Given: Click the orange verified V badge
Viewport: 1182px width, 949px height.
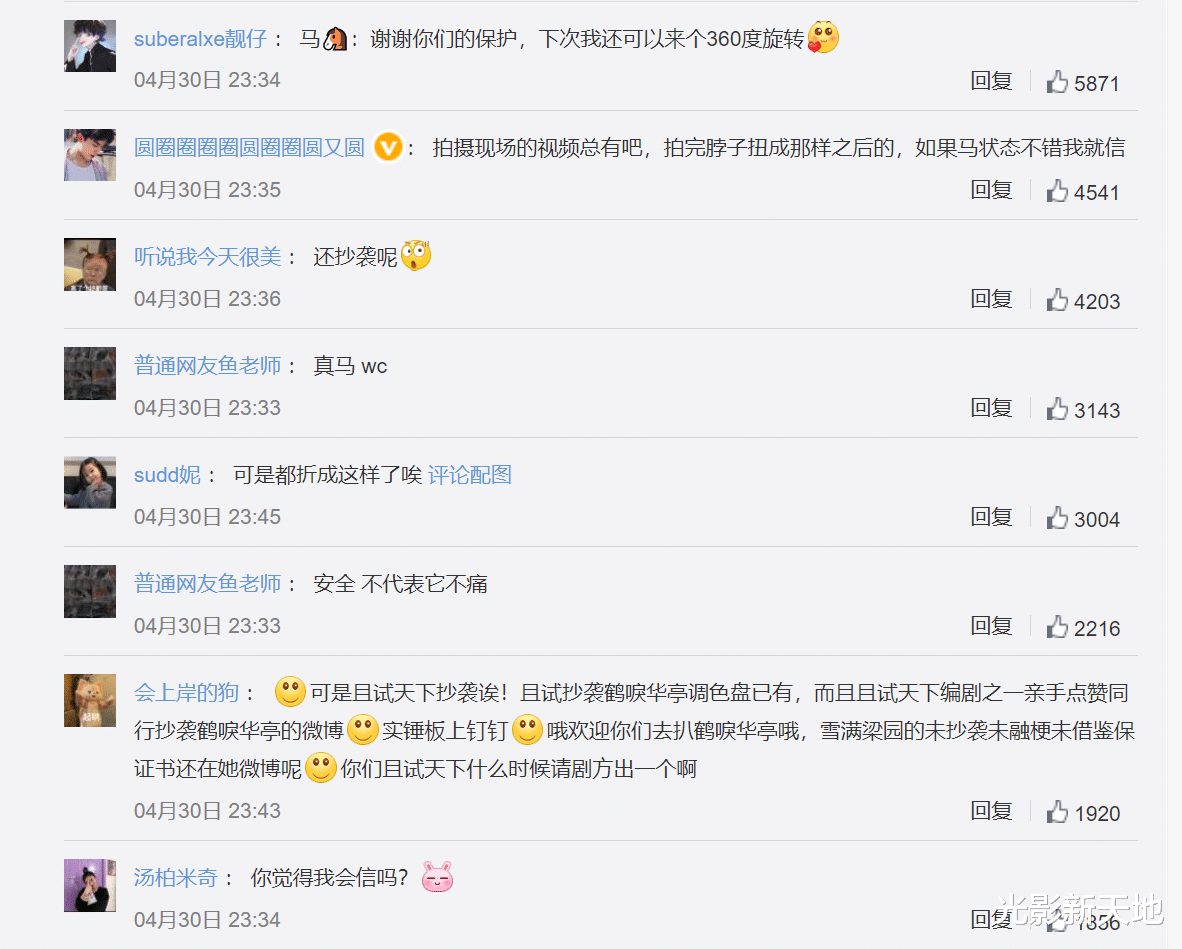Looking at the screenshot, I should pyautogui.click(x=388, y=146).
